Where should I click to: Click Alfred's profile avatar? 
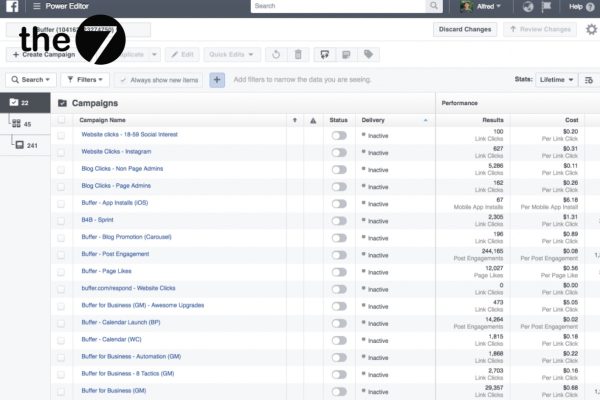click(x=466, y=6)
